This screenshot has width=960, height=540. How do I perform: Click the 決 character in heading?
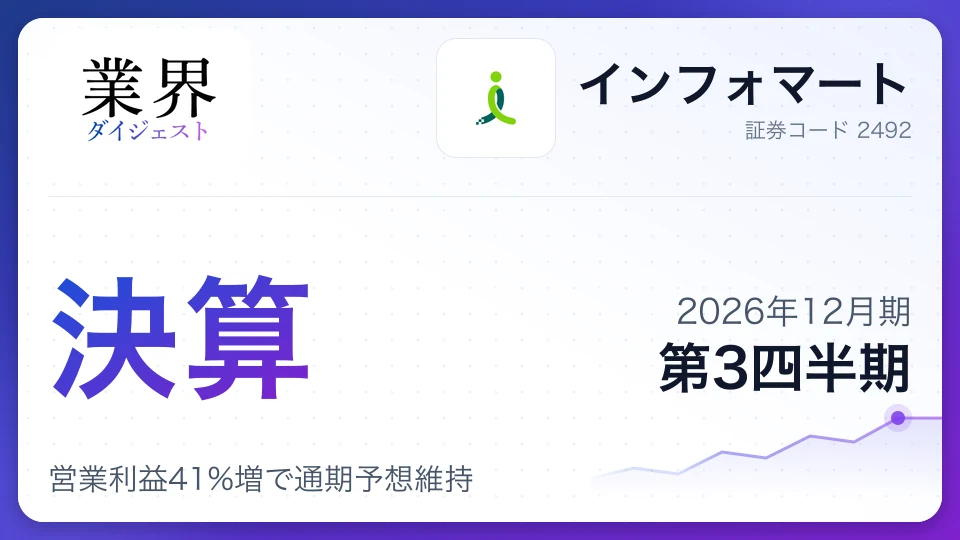pyautogui.click(x=116, y=337)
